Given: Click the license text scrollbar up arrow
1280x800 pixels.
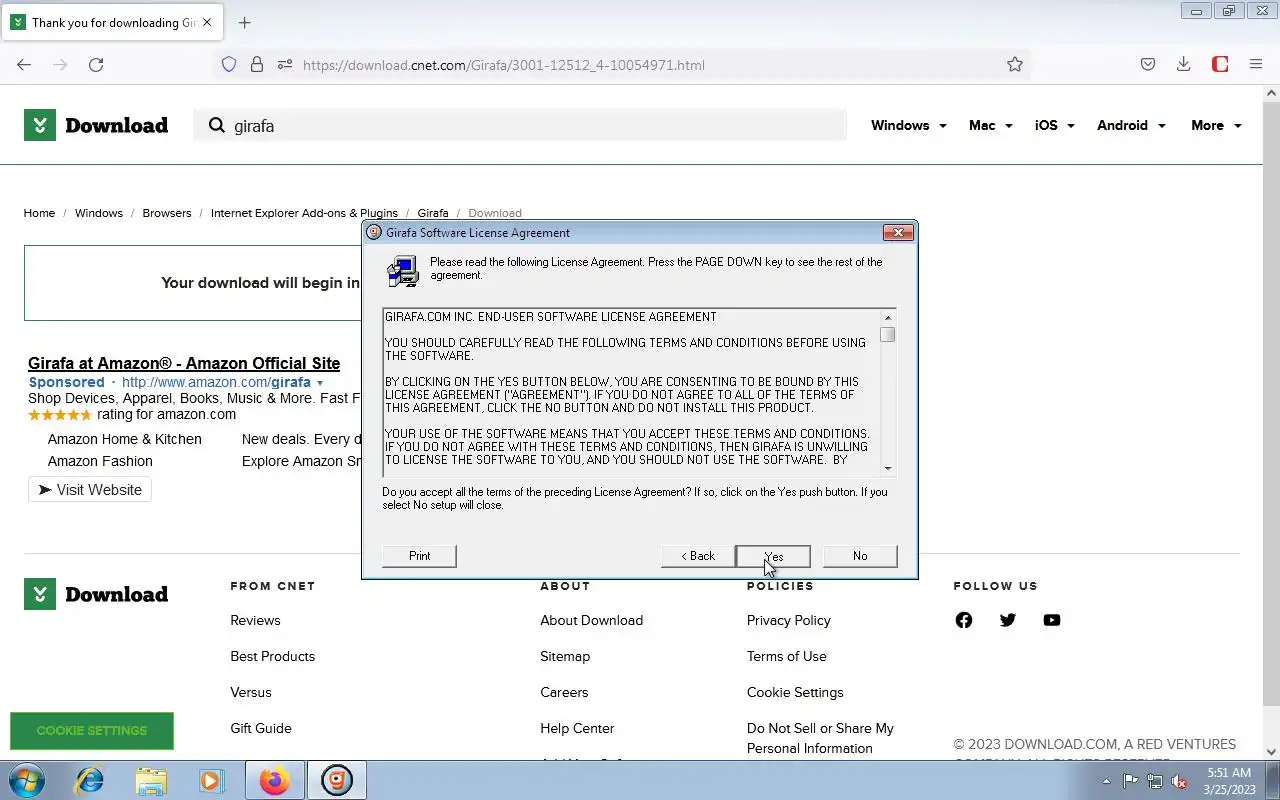Looking at the screenshot, I should (x=887, y=318).
